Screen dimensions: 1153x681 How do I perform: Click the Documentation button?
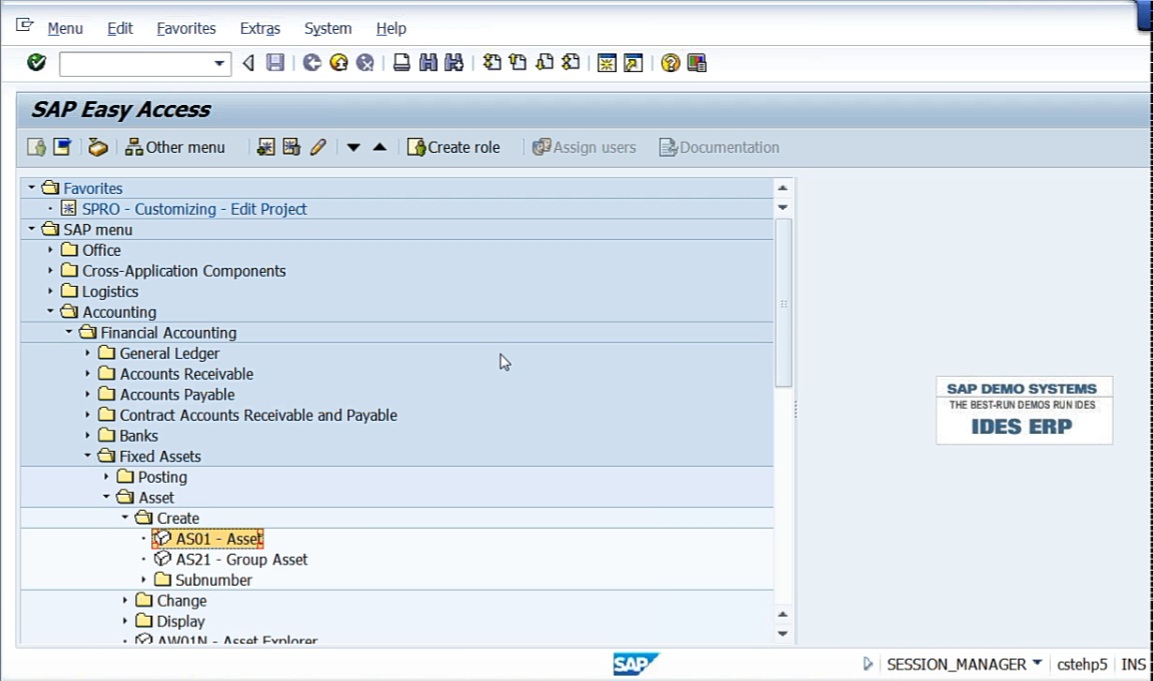(719, 147)
